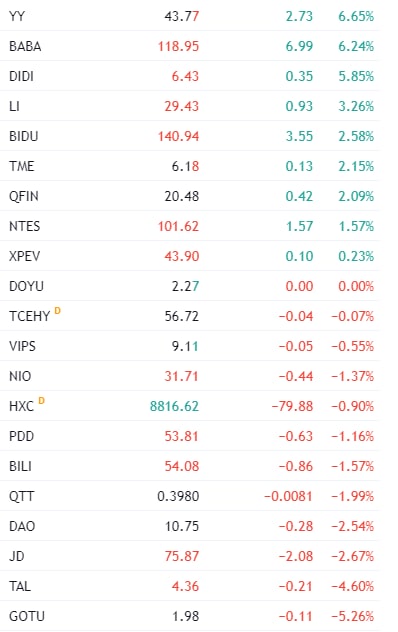Open the BIDU stock row

pyautogui.click(x=190, y=136)
